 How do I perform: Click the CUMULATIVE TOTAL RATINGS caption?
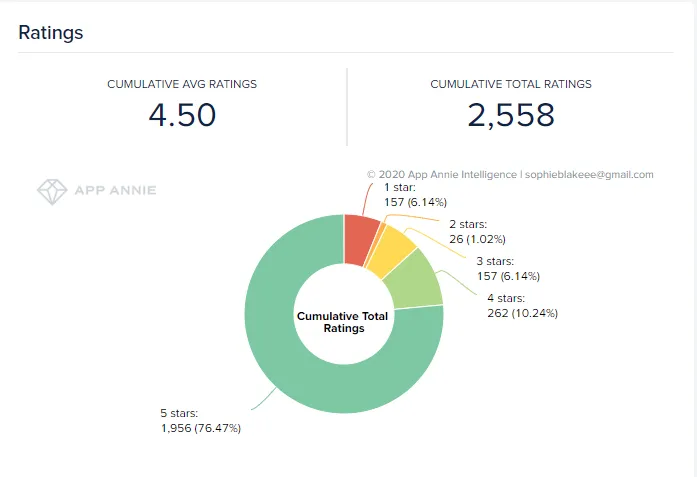(x=511, y=84)
